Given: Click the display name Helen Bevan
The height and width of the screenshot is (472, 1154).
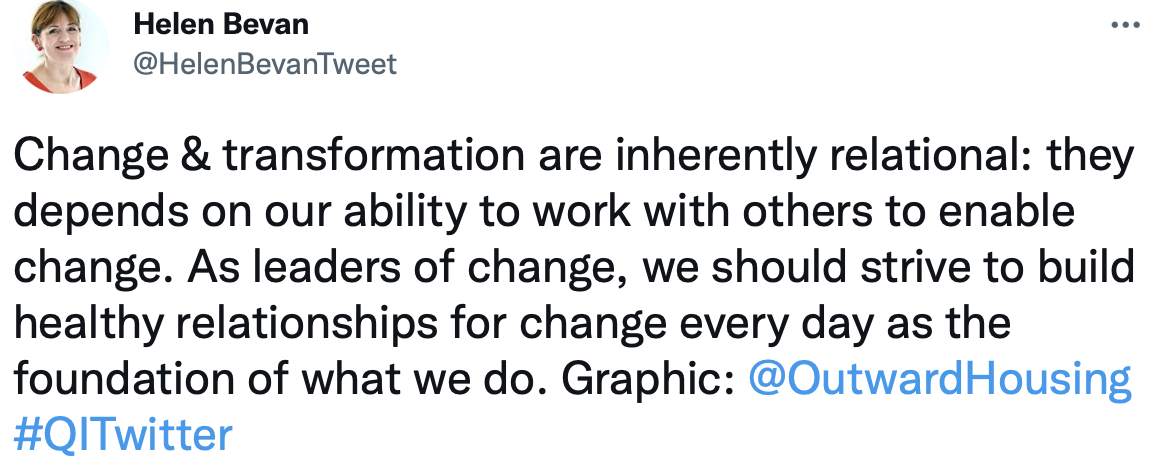Looking at the screenshot, I should tap(221, 25).
